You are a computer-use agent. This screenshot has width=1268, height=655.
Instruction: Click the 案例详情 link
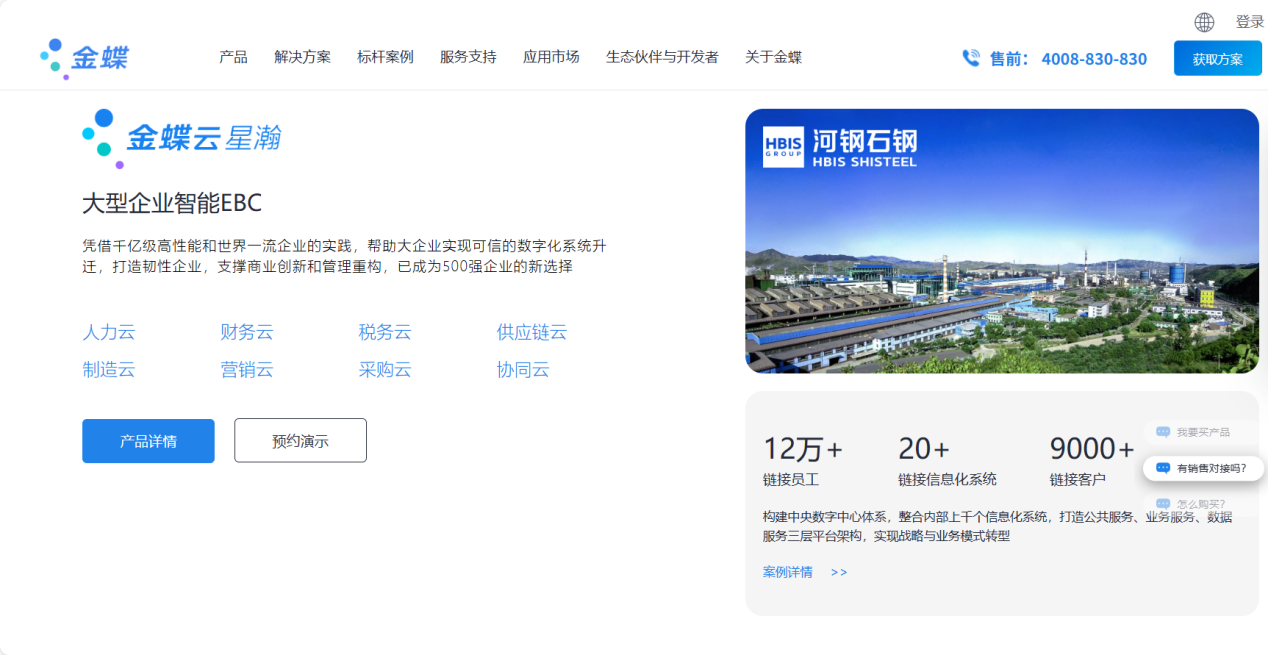point(788,573)
